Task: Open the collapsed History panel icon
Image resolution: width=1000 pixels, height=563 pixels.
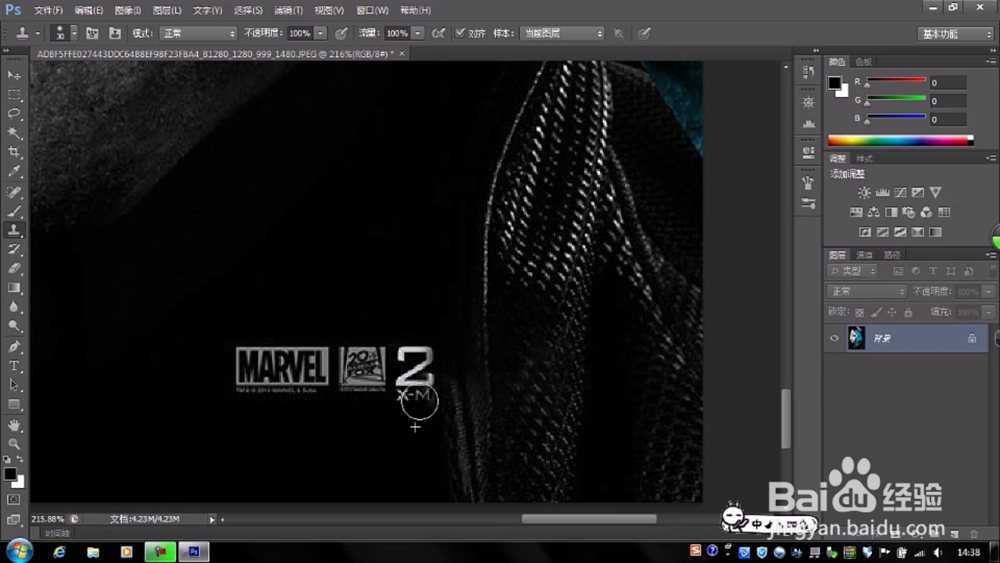Action: coord(809,72)
